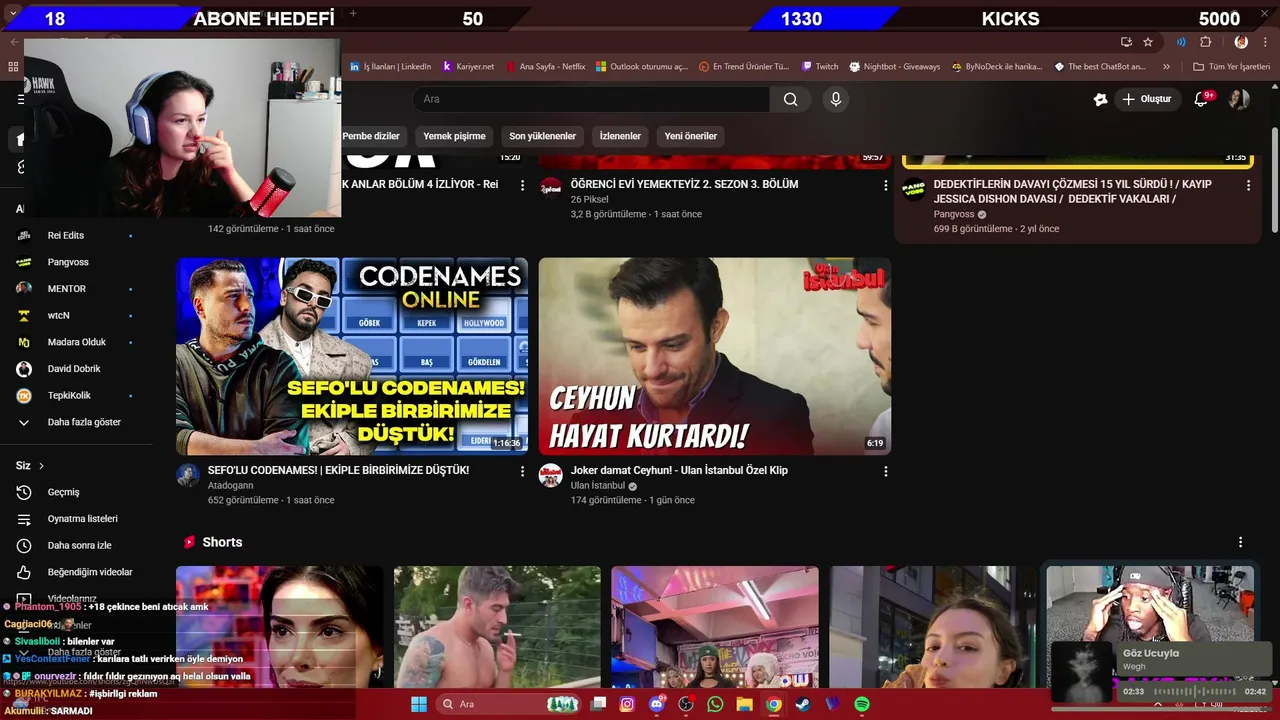Open the Rei Edits subscription
The height and width of the screenshot is (720, 1280).
click(66, 235)
